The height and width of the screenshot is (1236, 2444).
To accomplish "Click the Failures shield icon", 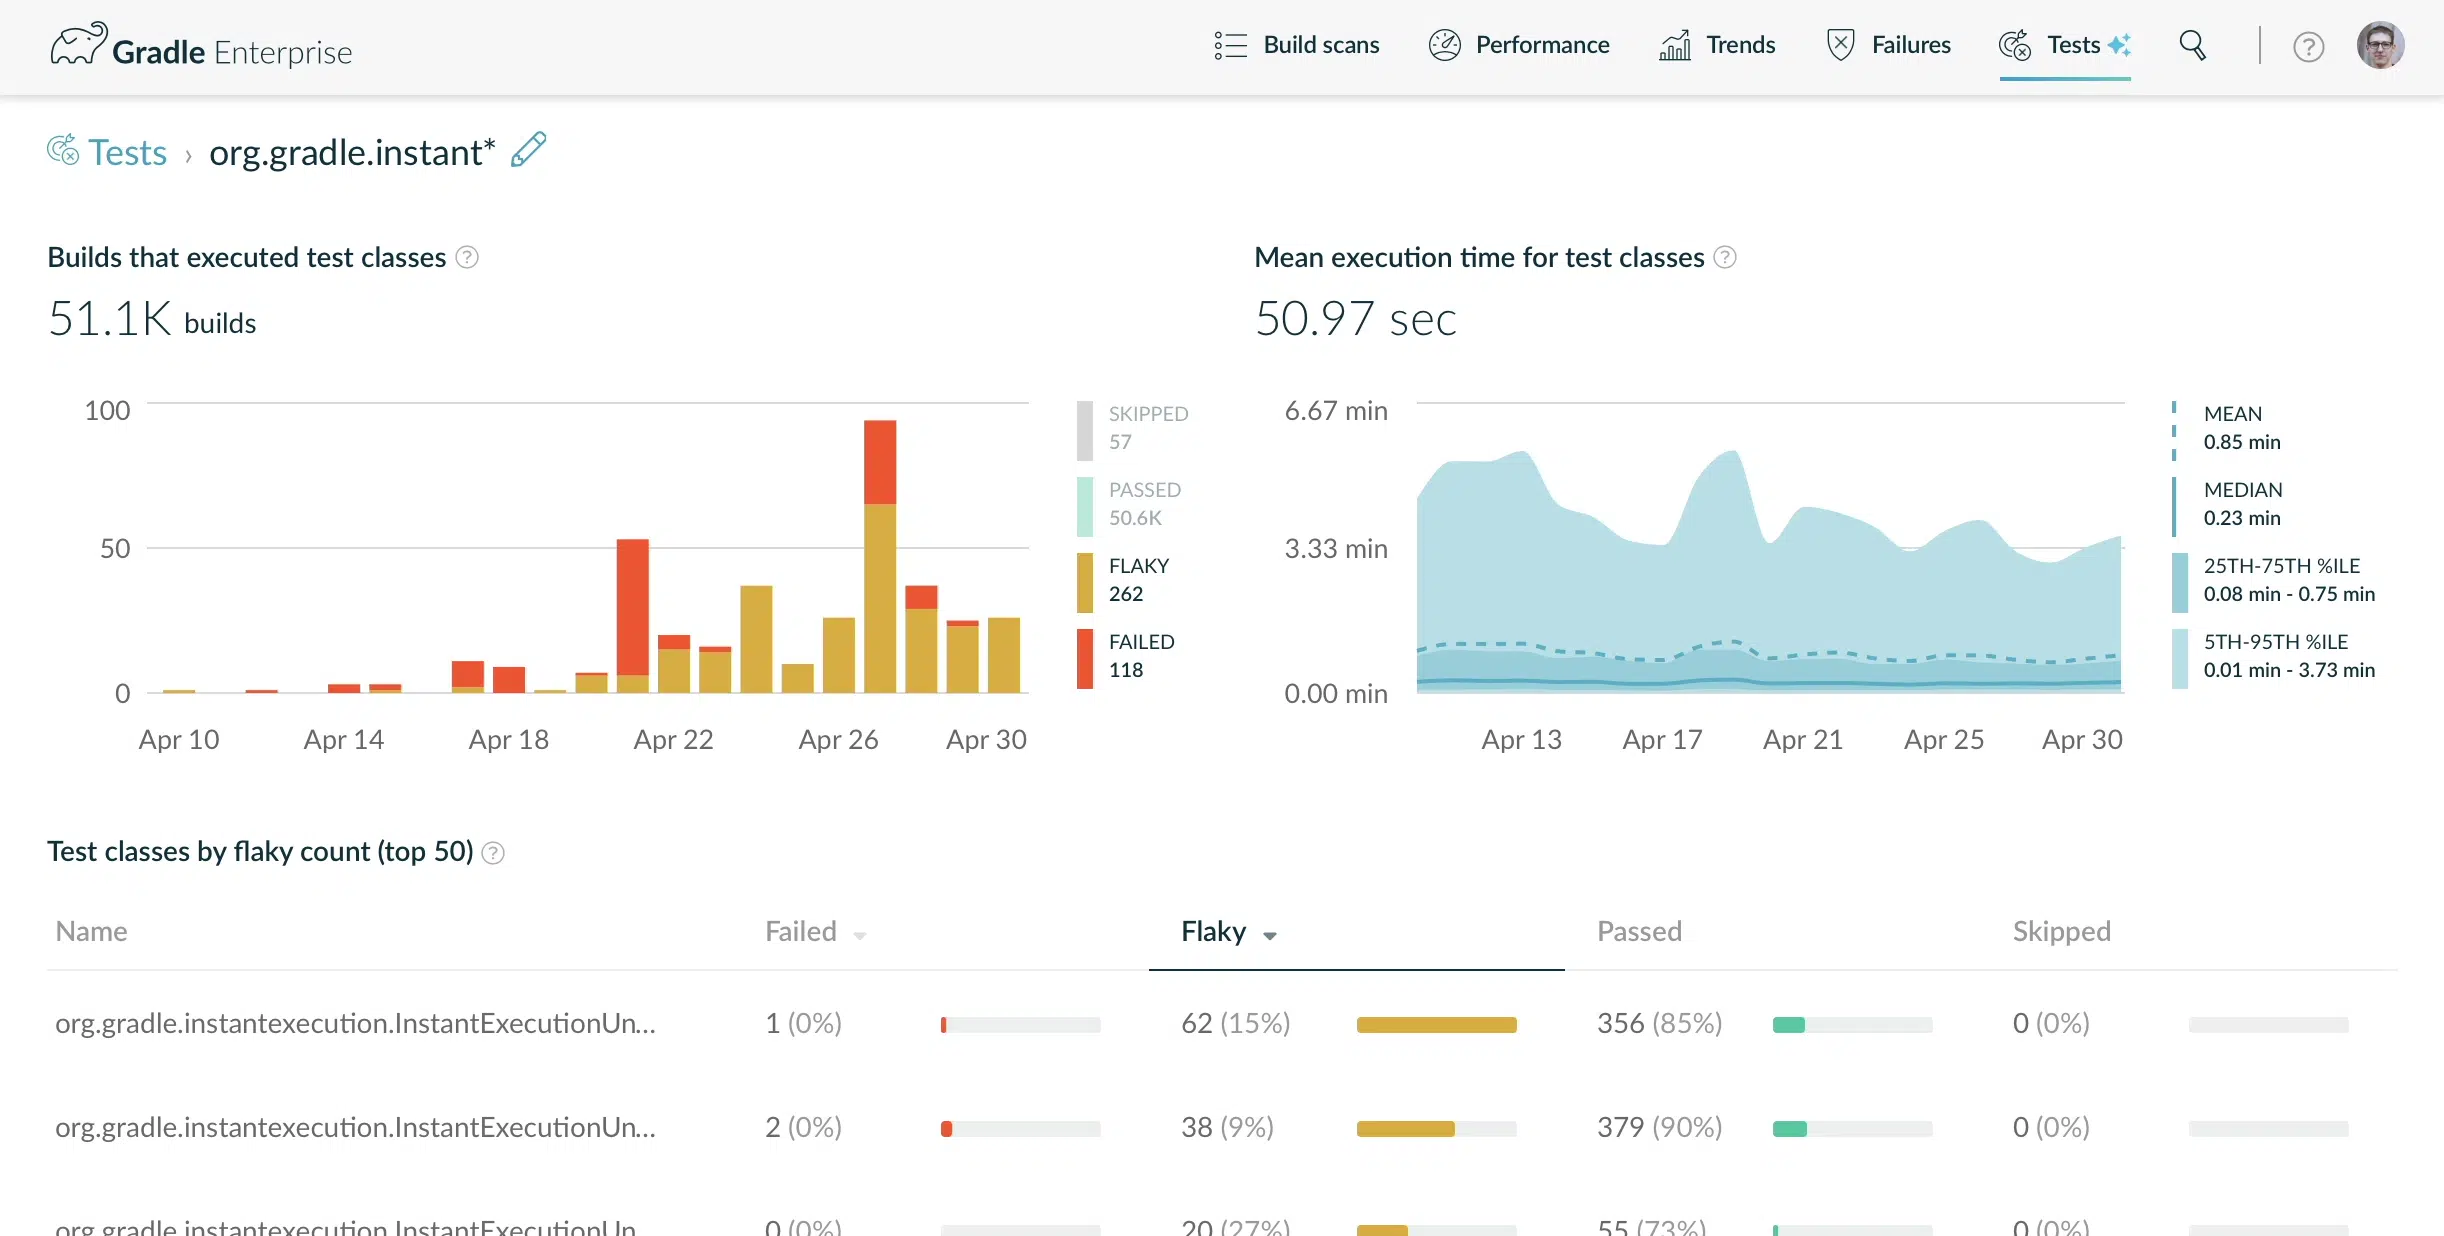I will [x=1840, y=45].
